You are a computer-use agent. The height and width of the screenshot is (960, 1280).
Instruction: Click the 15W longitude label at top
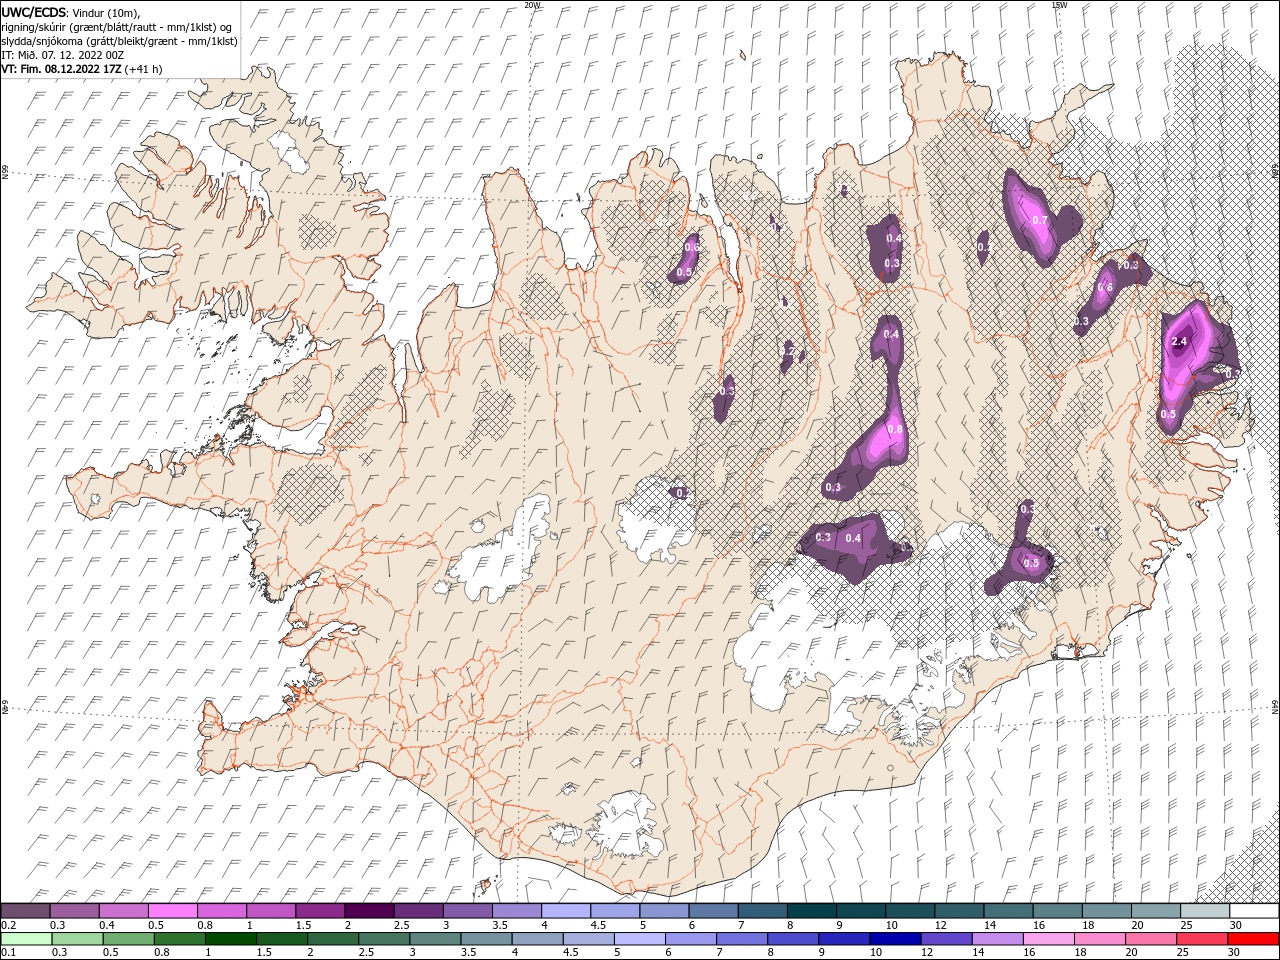coord(1060,5)
